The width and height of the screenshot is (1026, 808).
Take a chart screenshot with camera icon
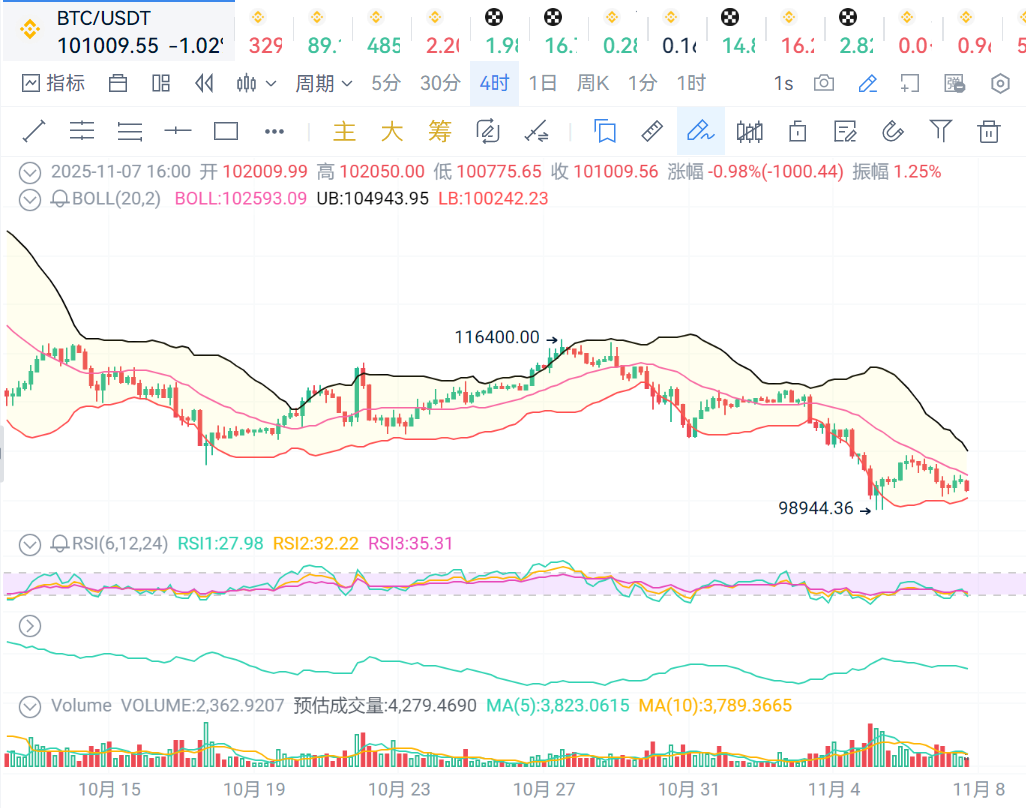coord(824,83)
